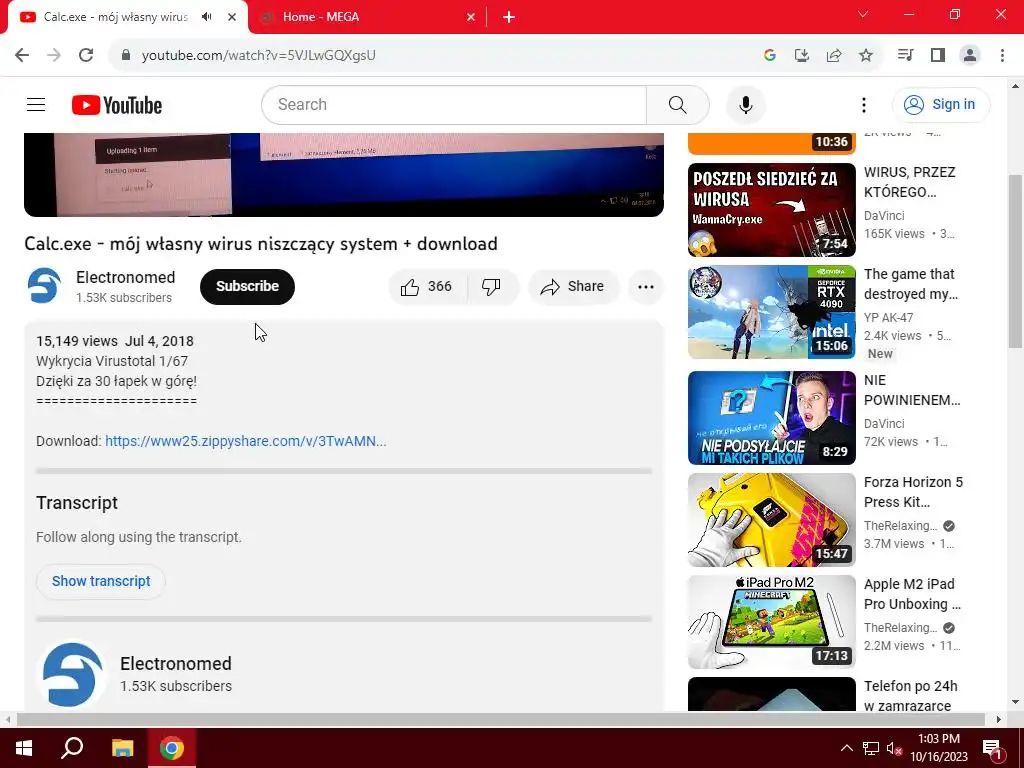Open media control icon in Chrome toolbar
The width and height of the screenshot is (1024, 768).
click(905, 56)
